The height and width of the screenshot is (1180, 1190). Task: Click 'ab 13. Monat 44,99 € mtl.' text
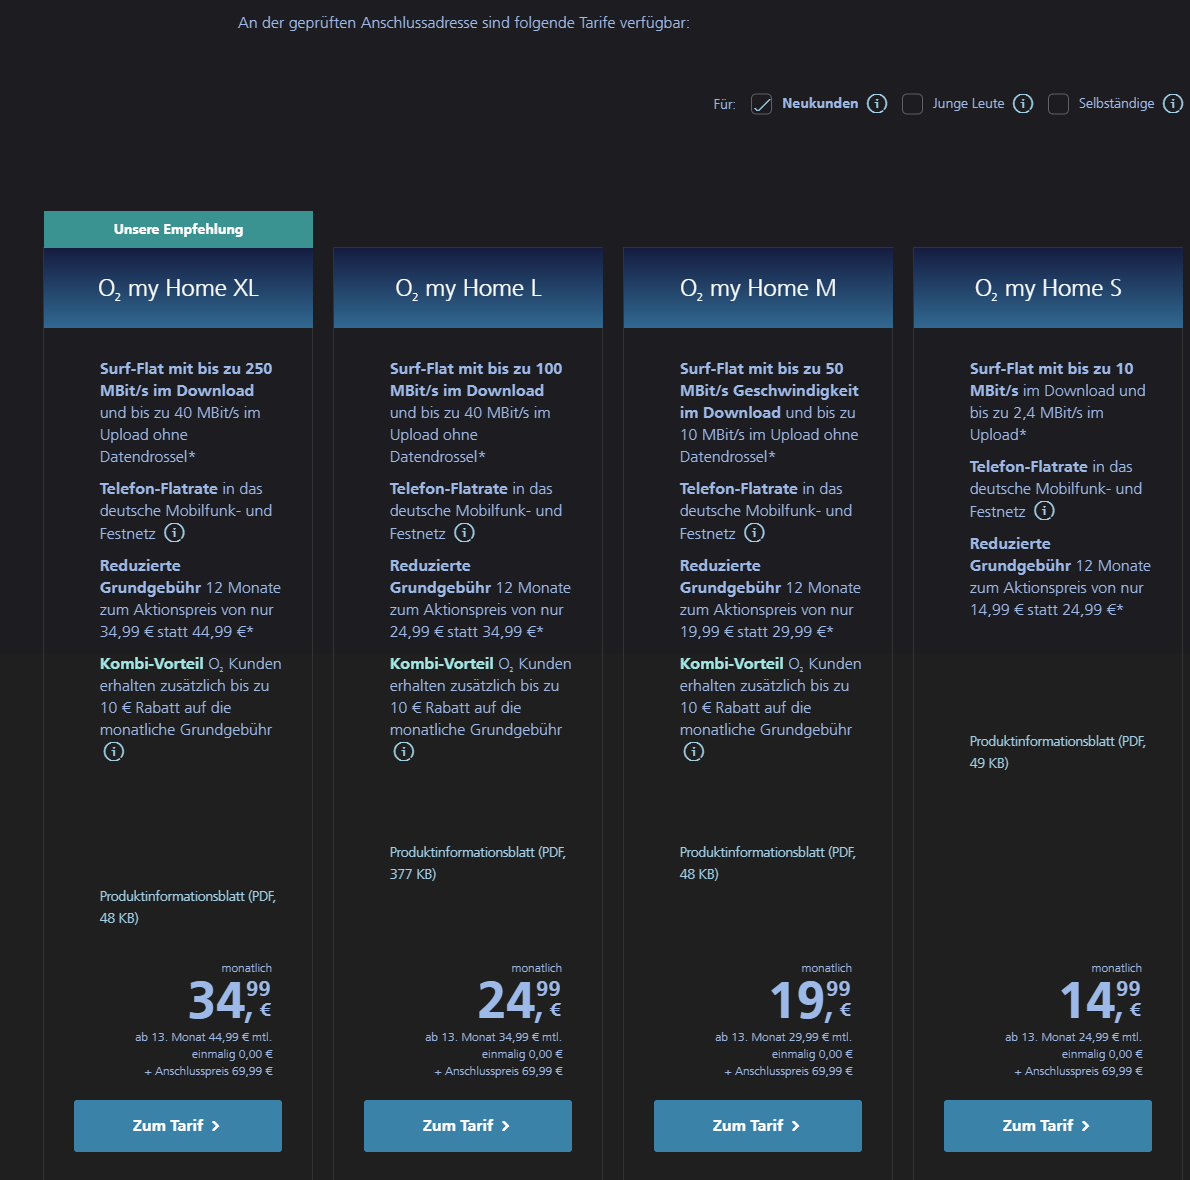203,1037
